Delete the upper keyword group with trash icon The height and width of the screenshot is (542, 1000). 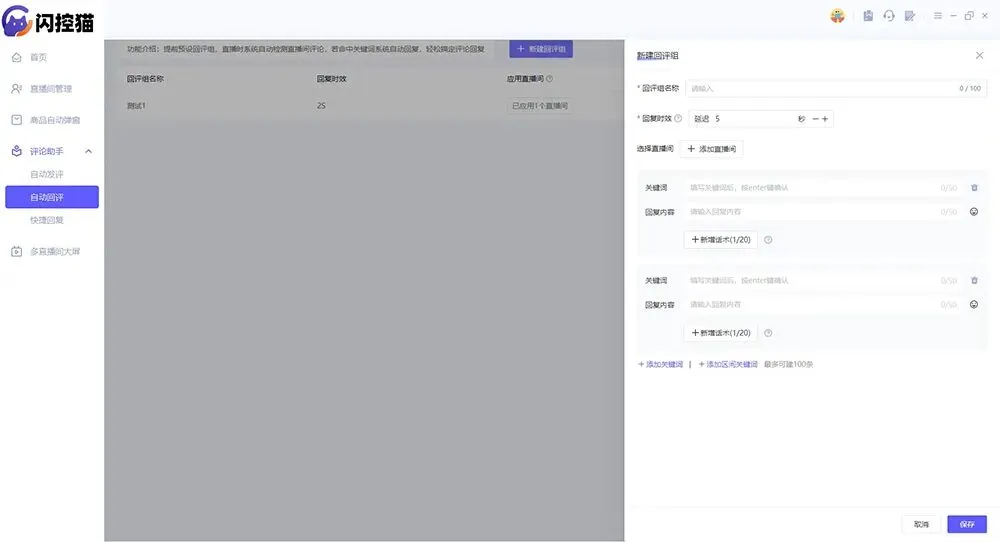[x=974, y=187]
